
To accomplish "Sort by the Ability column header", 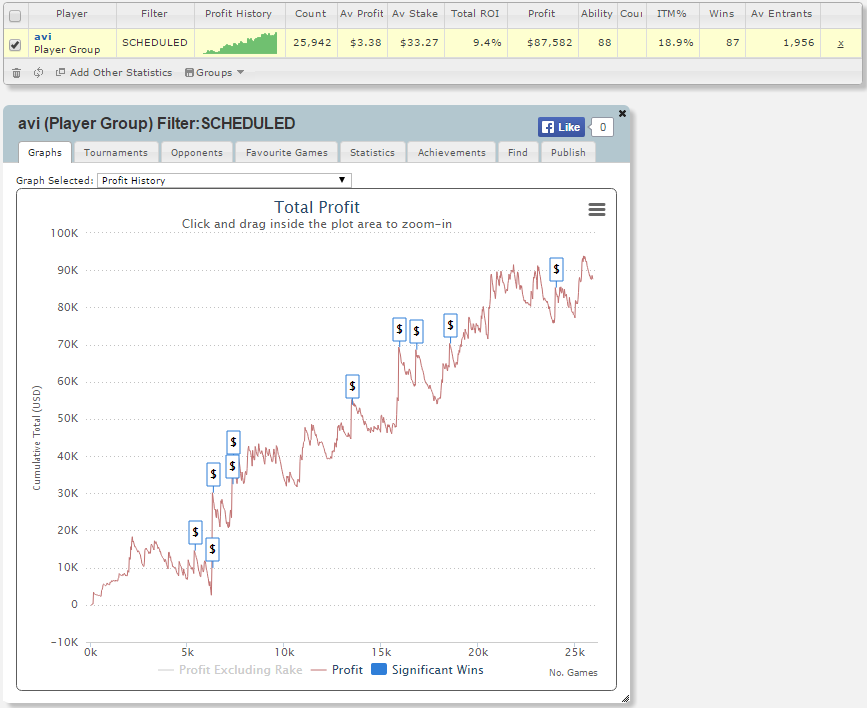I will [597, 14].
